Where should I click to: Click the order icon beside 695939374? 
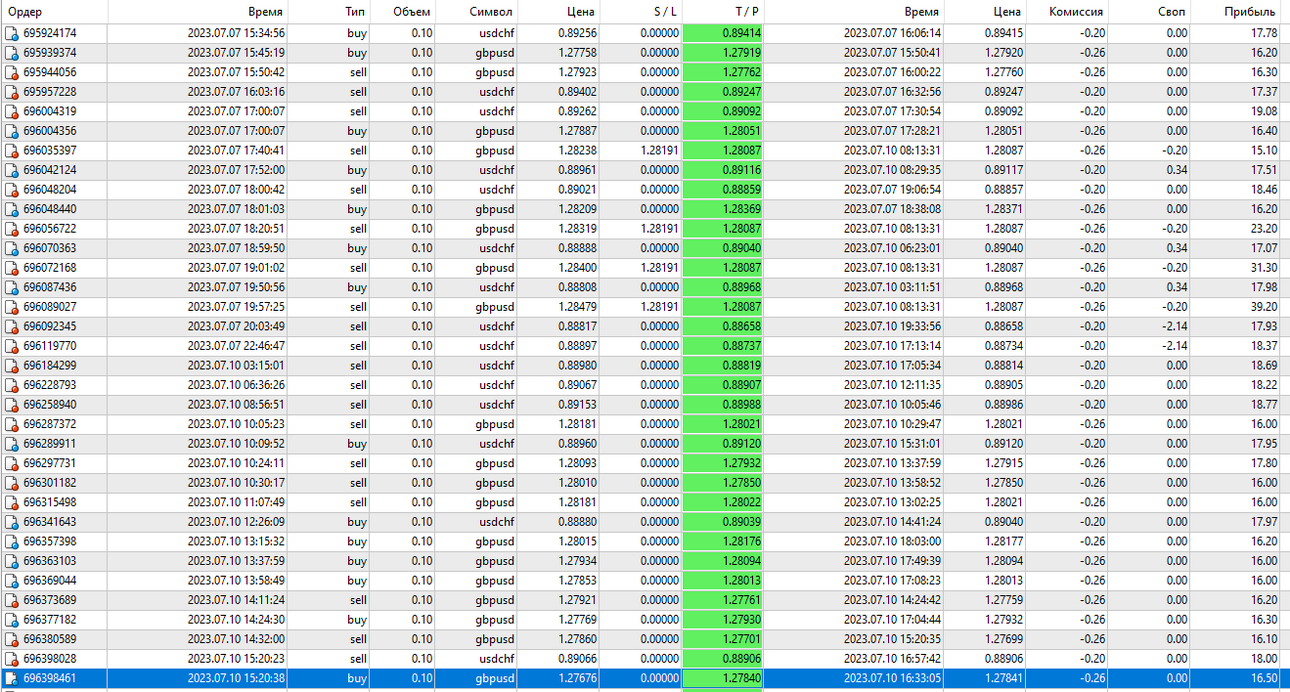point(12,53)
